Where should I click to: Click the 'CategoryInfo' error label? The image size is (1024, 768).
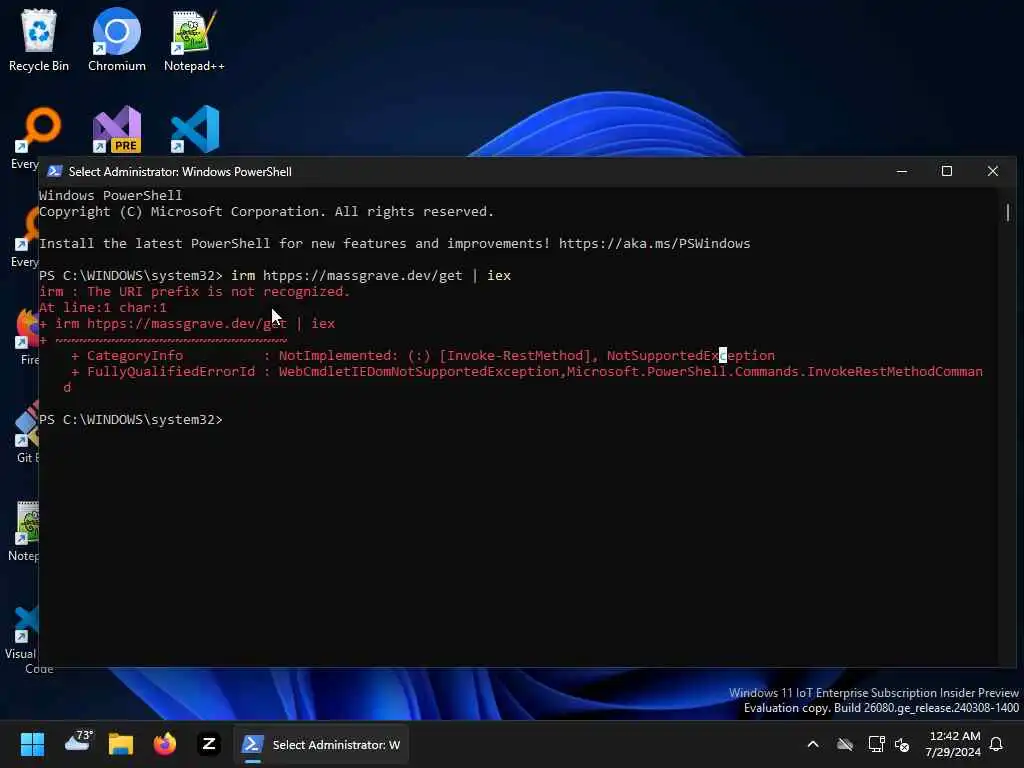135,355
